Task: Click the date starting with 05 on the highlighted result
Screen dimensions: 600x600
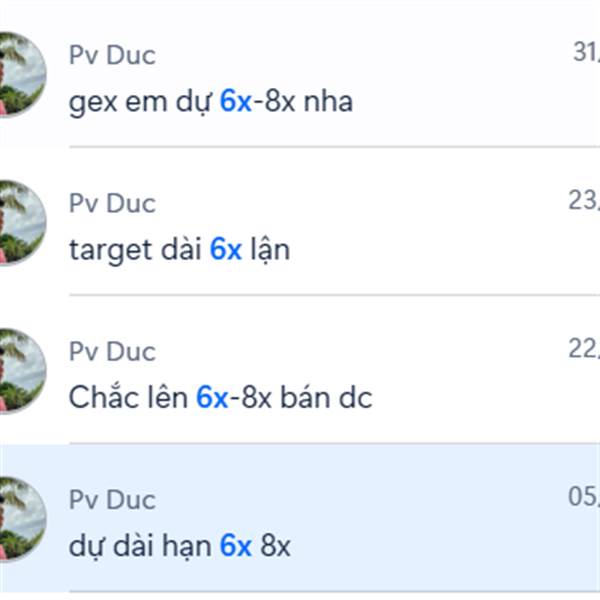Action: 584,496
